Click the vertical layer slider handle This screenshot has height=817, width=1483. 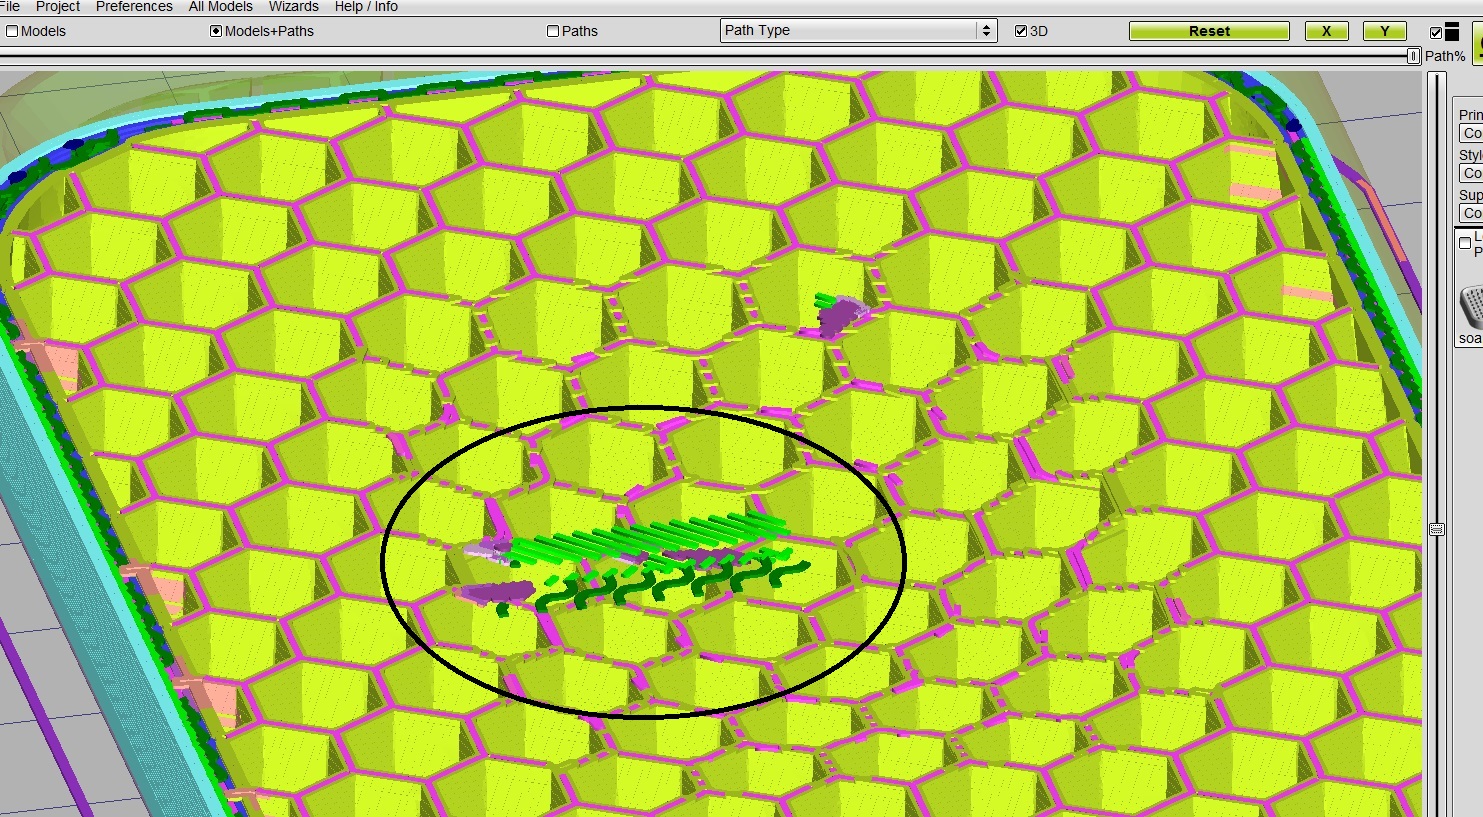[1437, 529]
